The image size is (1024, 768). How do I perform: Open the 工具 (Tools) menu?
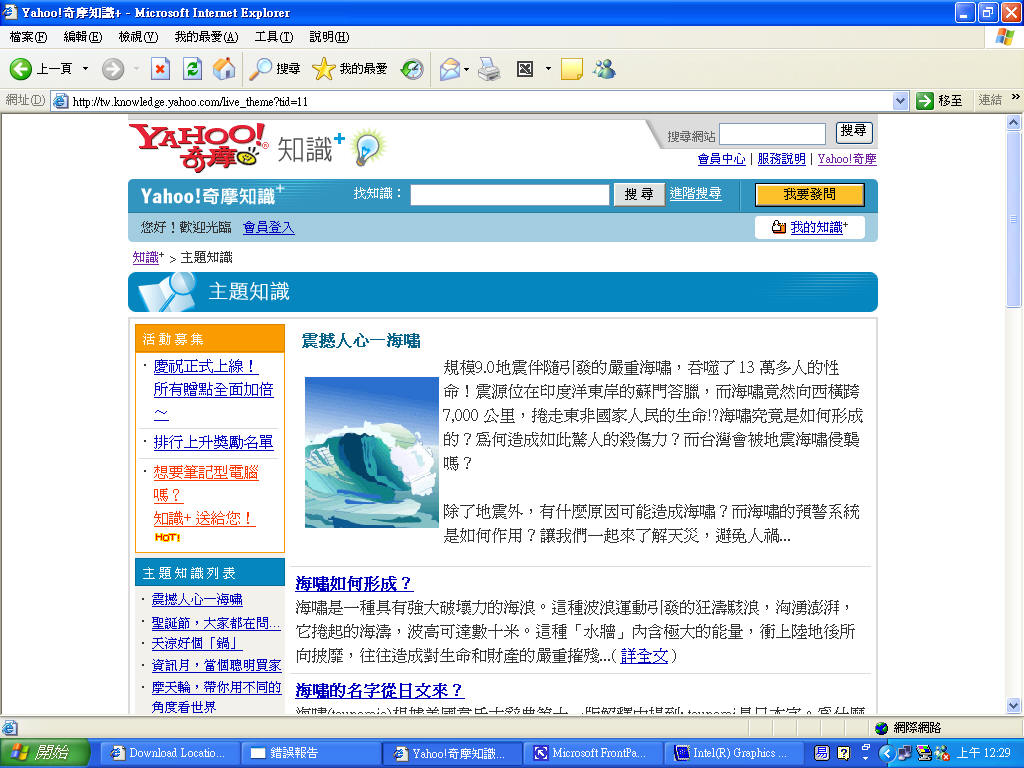(274, 37)
